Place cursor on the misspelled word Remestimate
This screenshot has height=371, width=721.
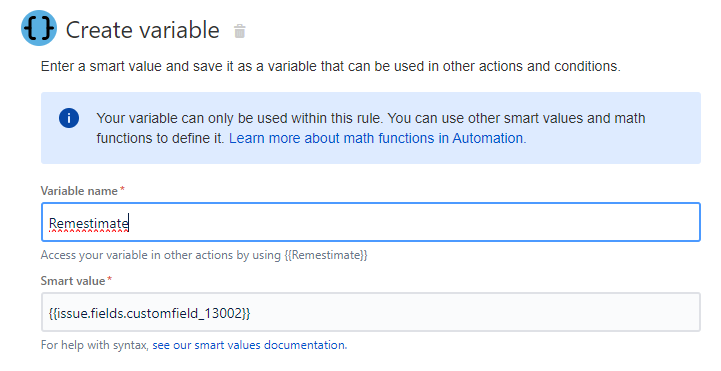(x=88, y=223)
